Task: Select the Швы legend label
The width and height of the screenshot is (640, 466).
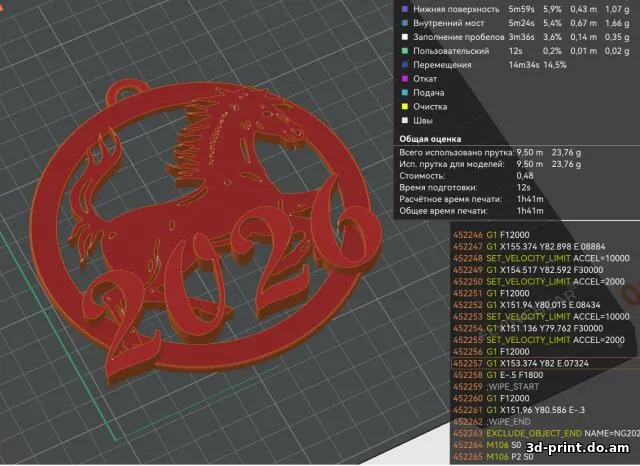Action: coord(423,120)
